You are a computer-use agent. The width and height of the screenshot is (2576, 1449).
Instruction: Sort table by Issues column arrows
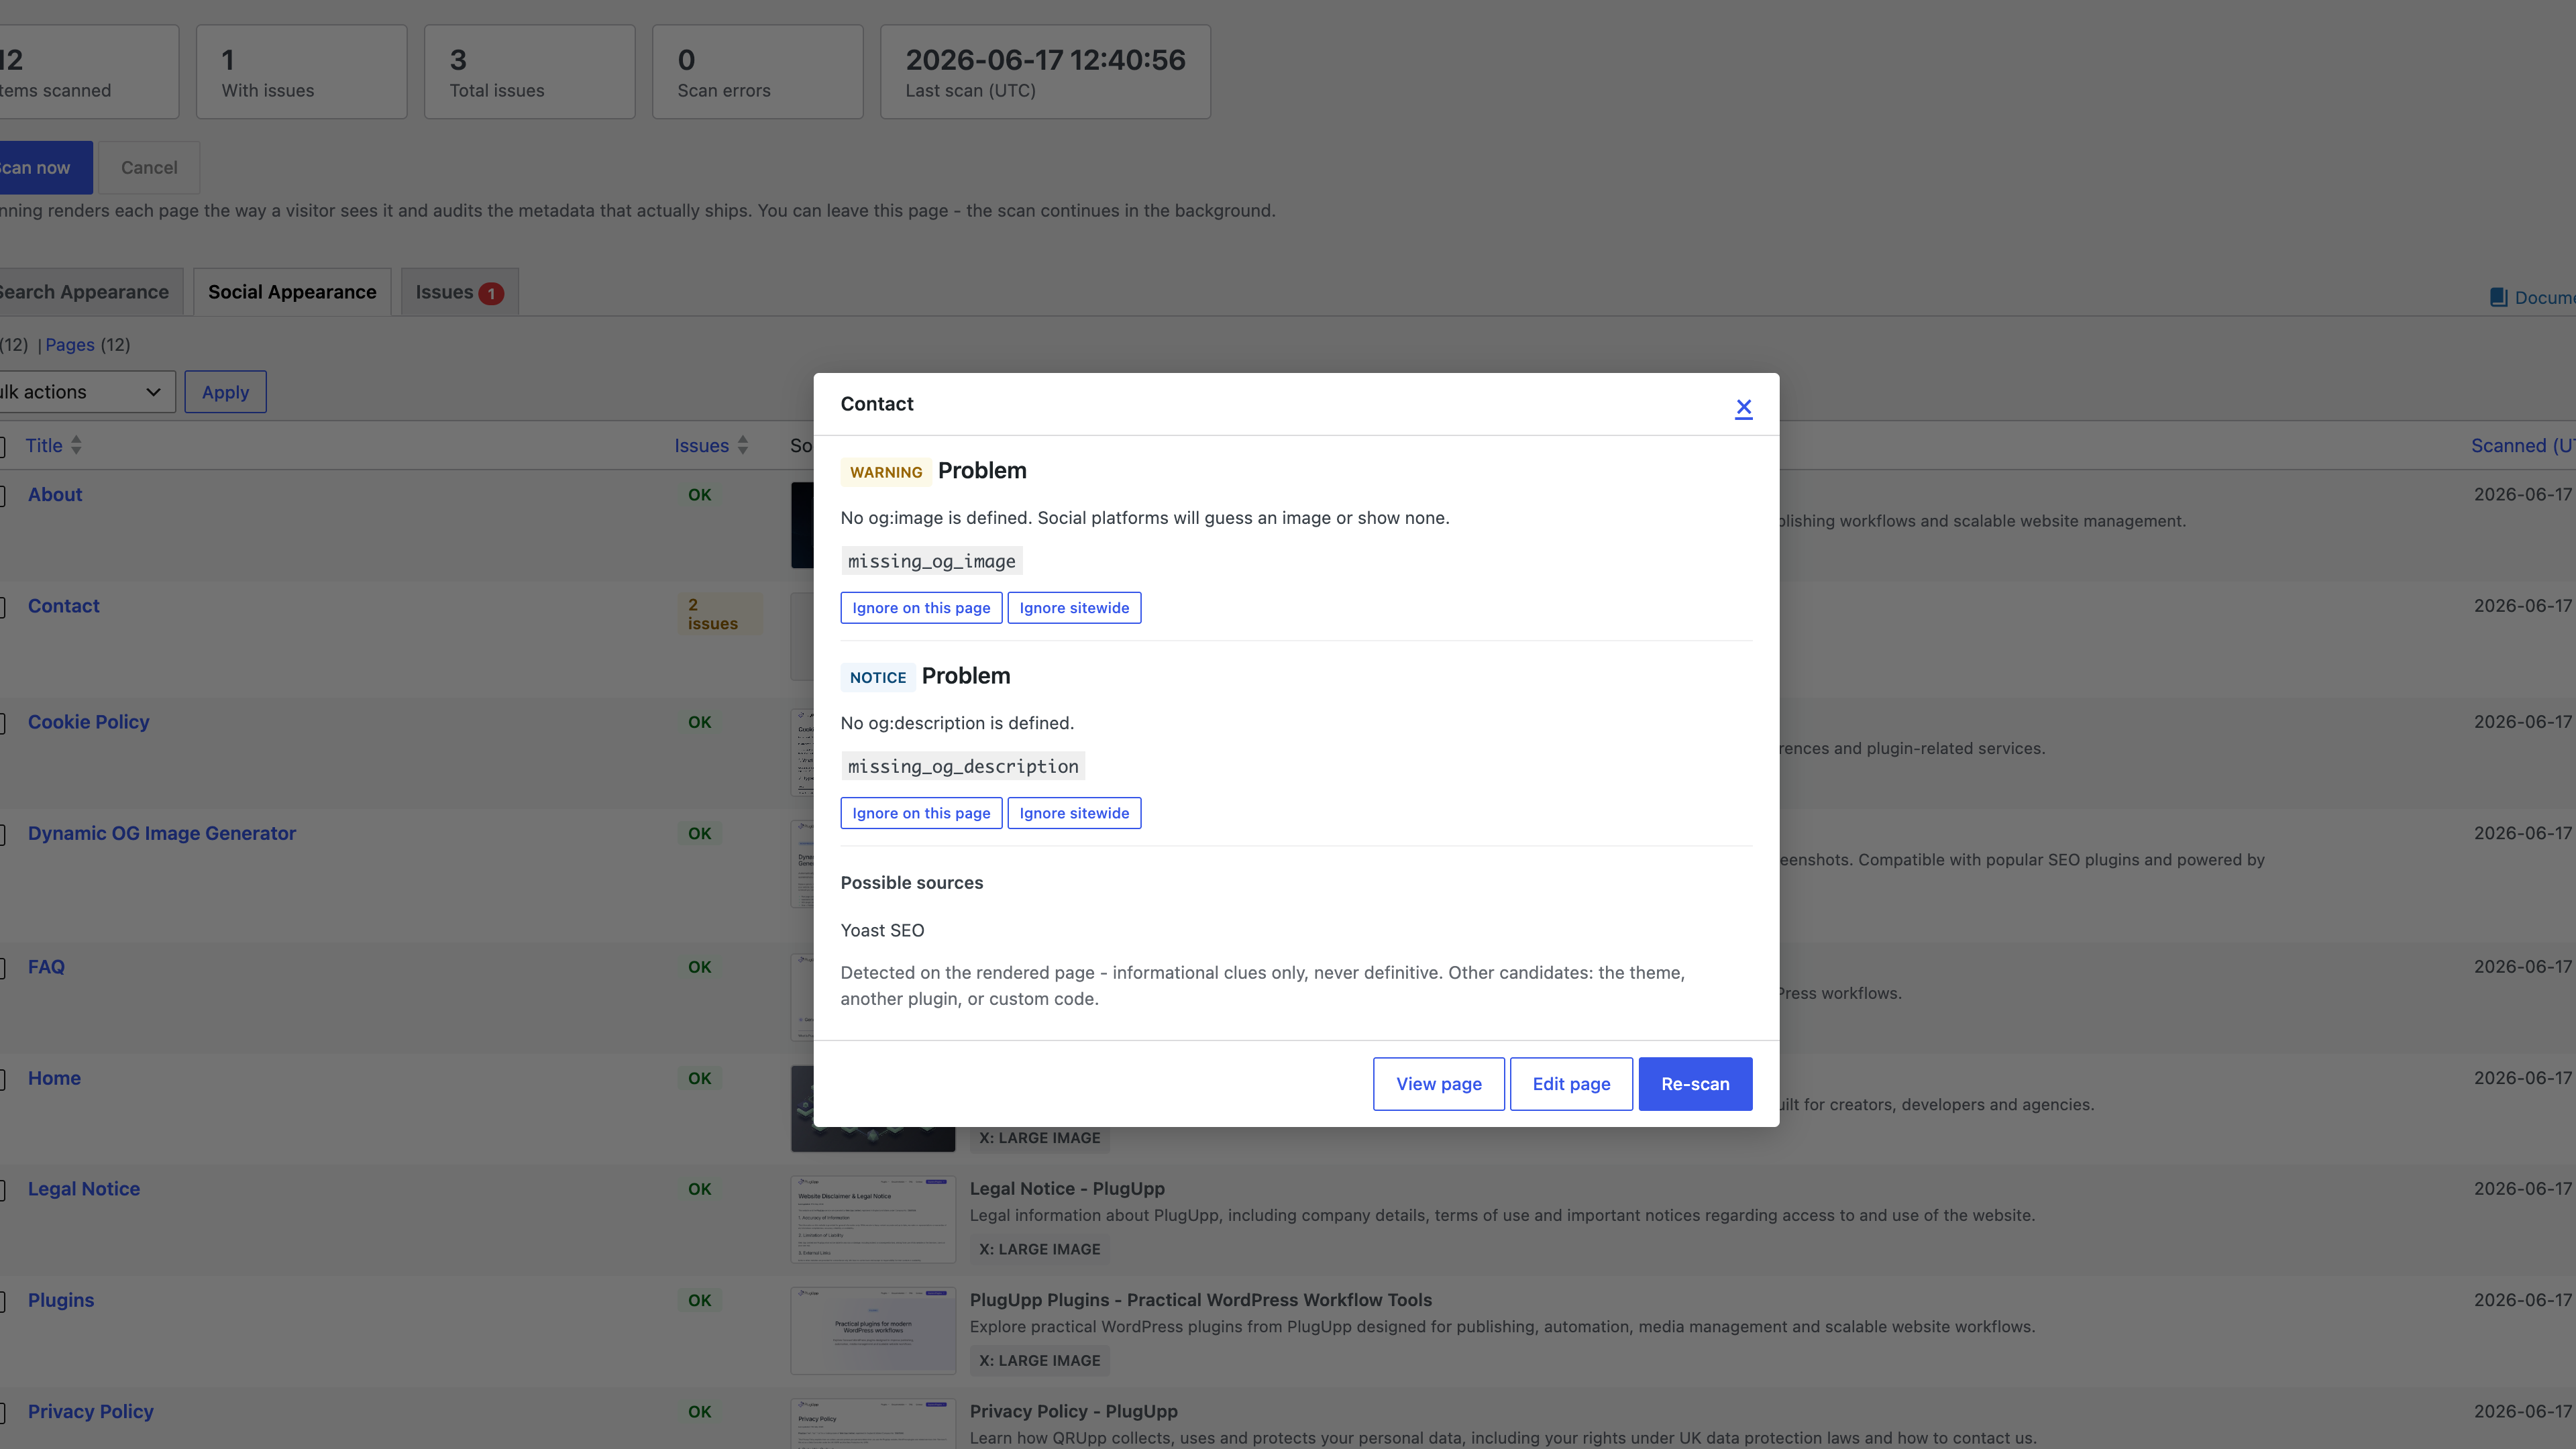742,446
